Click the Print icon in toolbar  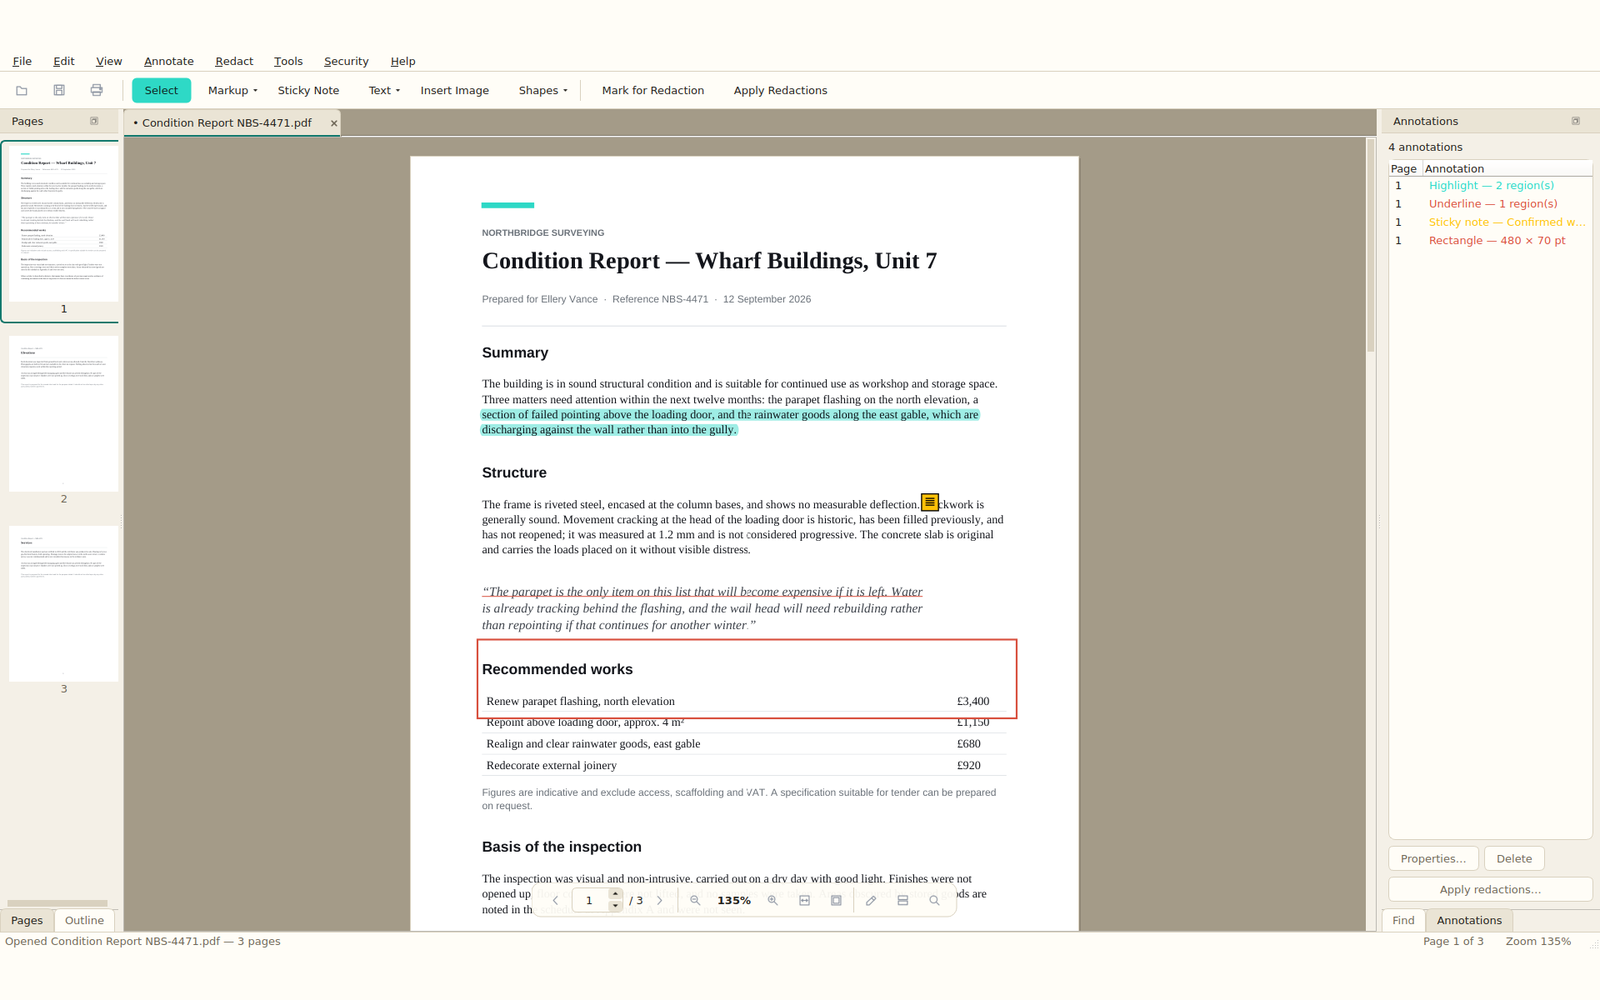tap(97, 90)
